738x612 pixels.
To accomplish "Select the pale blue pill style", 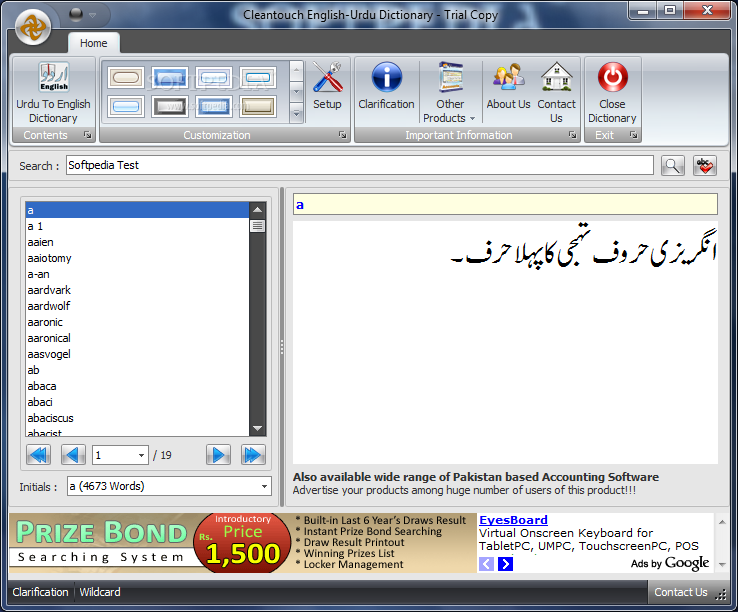I will pos(126,106).
